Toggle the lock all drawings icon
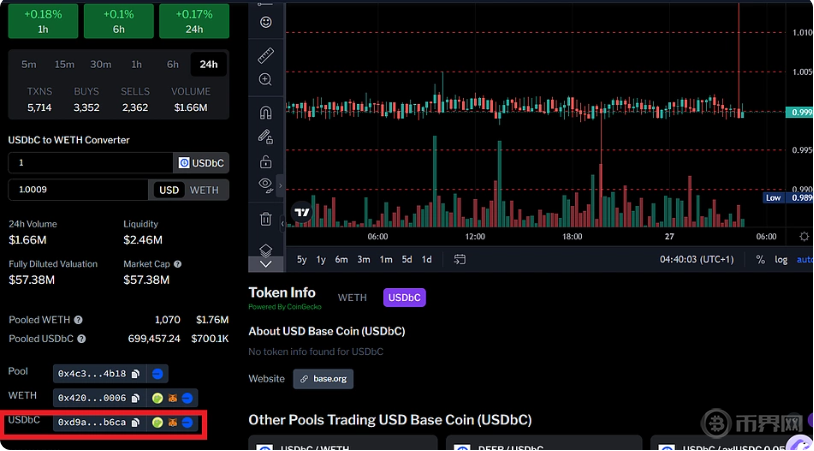814x451 pixels. (x=265, y=161)
